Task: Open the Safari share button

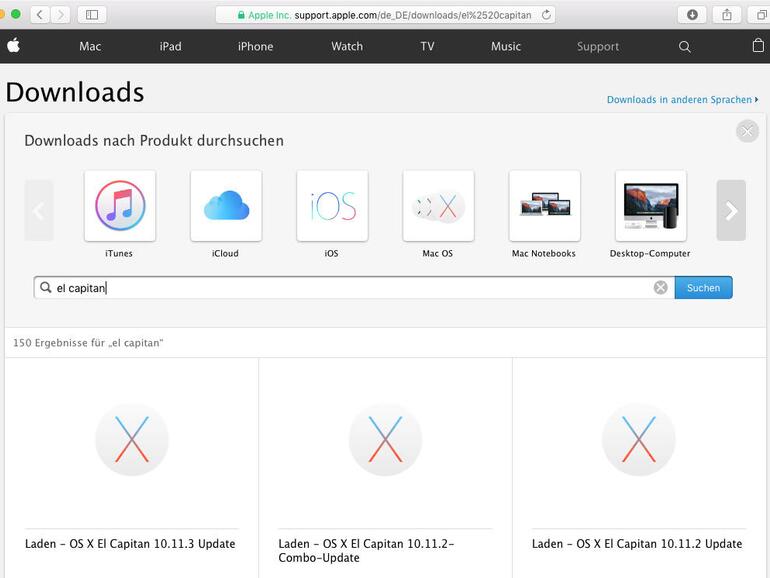Action: click(727, 15)
